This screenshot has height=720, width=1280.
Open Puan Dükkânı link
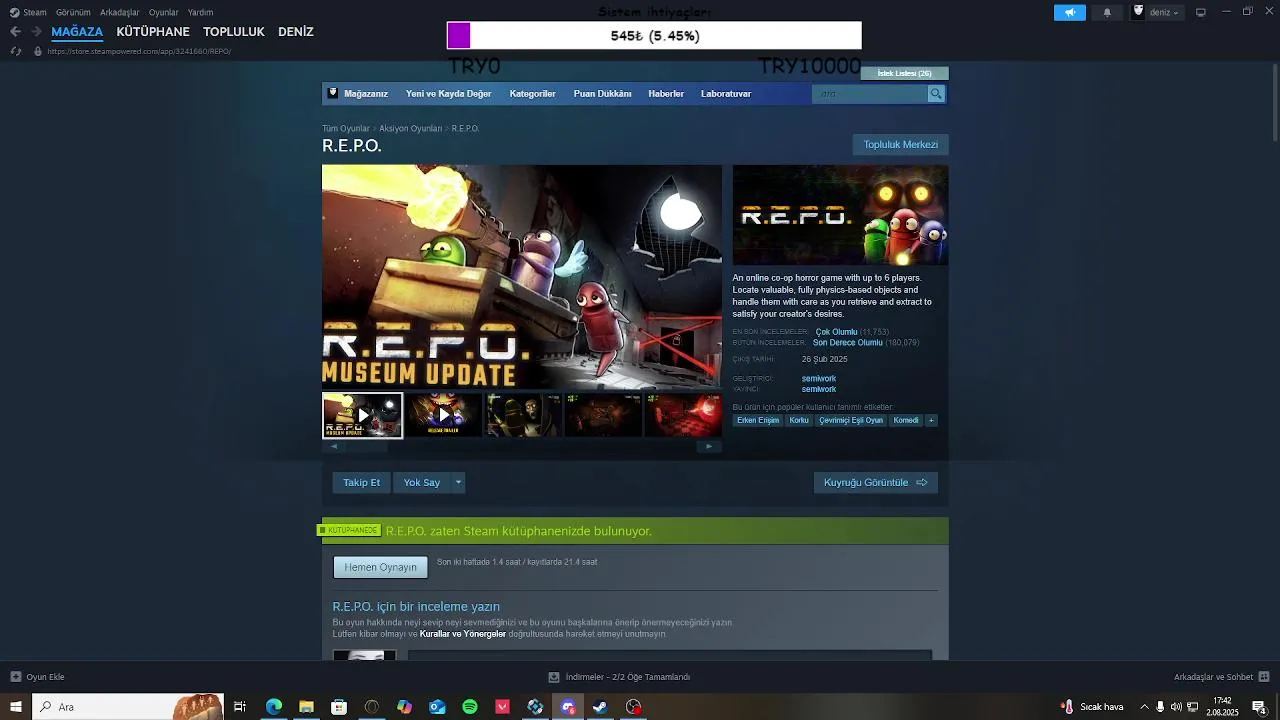pos(602,93)
